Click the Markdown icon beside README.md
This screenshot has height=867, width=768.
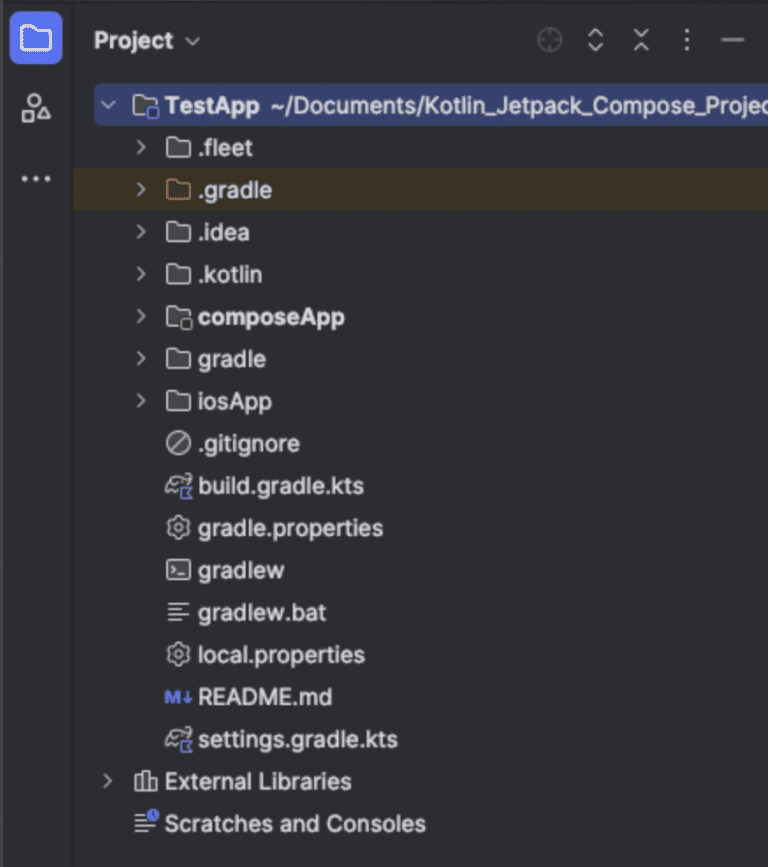177,696
